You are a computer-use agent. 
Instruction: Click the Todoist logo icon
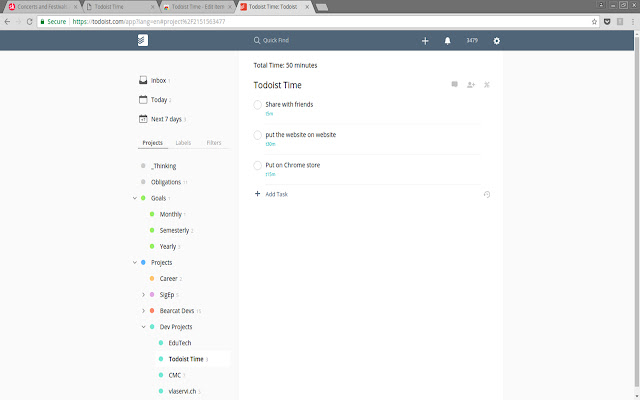pos(143,40)
